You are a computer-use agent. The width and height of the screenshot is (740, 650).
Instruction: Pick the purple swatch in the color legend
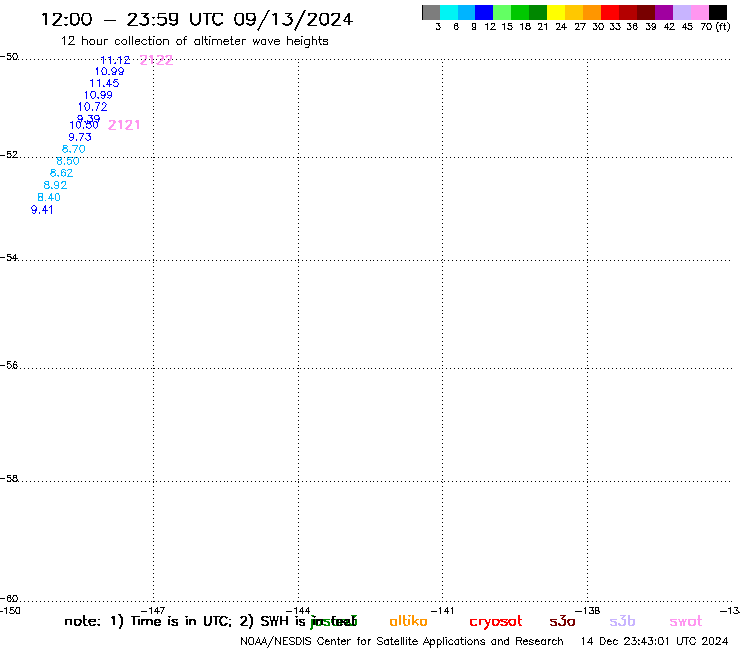click(664, 12)
